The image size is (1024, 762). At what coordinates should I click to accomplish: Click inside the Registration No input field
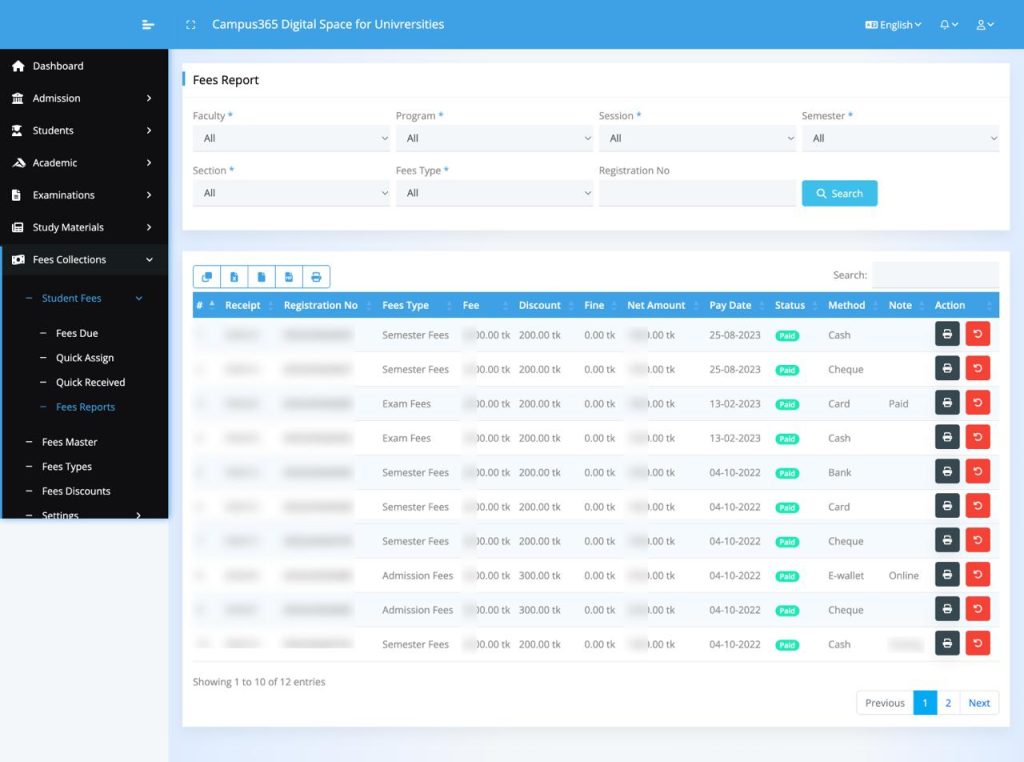click(697, 193)
